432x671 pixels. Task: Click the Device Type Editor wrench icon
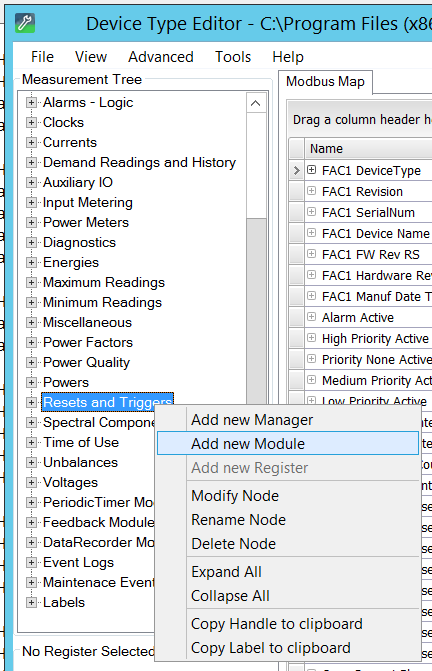point(25,23)
